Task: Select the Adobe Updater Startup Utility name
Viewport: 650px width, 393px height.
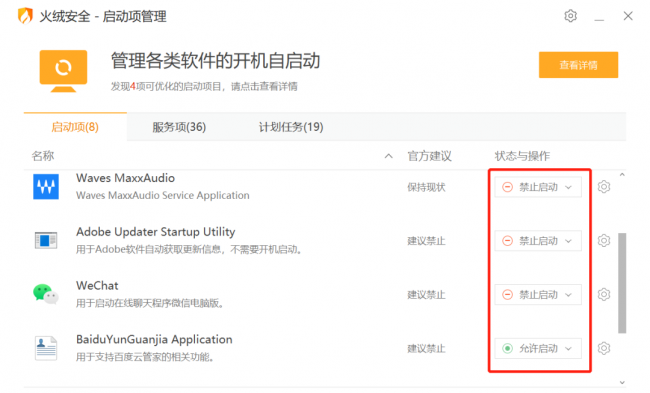Action: 155,232
